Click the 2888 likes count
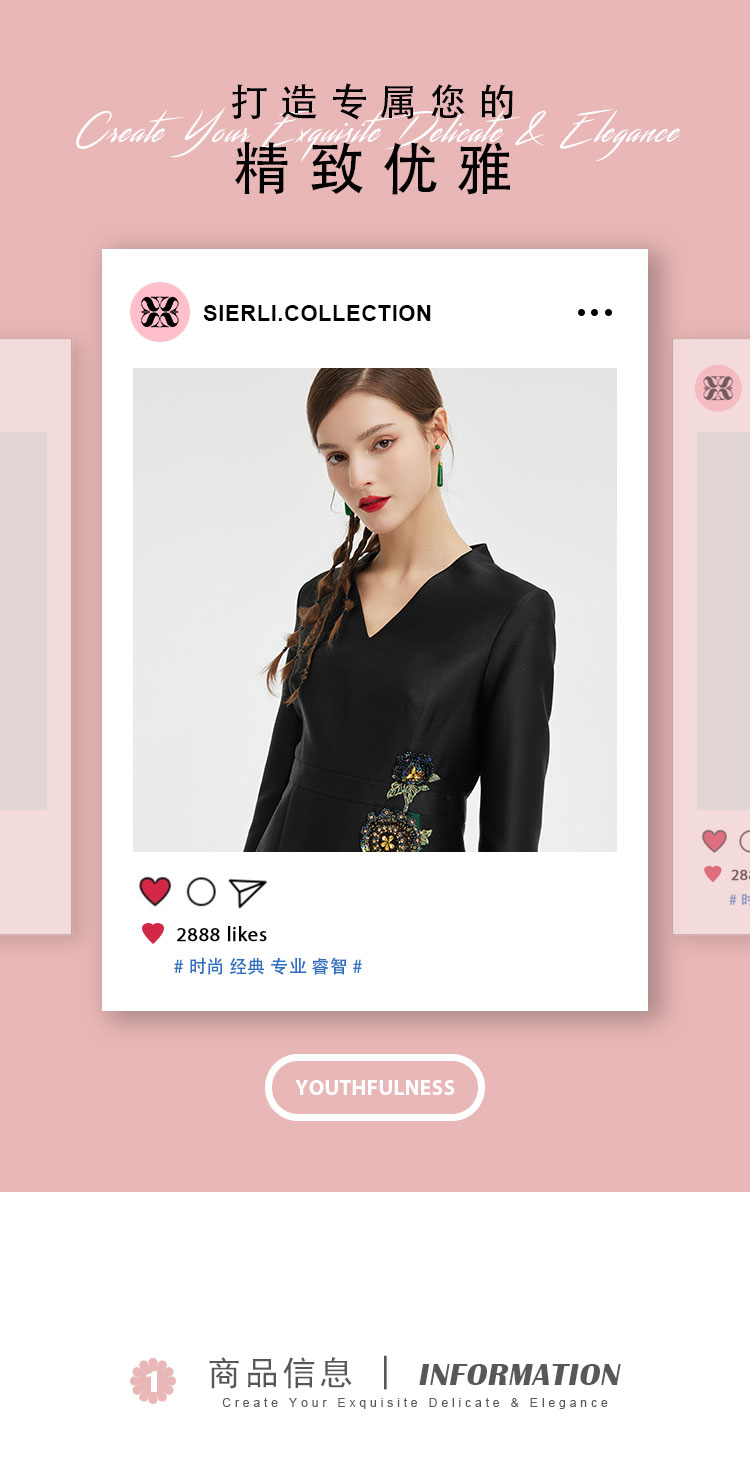Image resolution: width=750 pixels, height=1461 pixels. click(222, 934)
